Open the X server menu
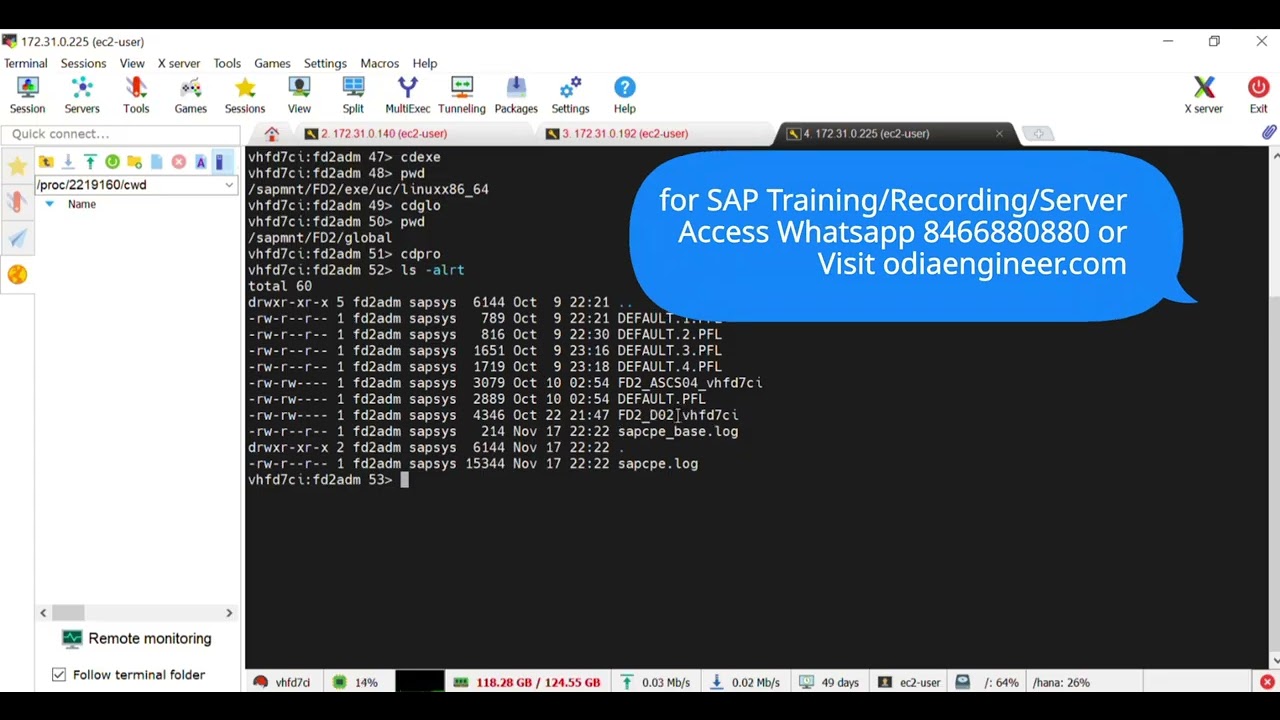 click(178, 63)
